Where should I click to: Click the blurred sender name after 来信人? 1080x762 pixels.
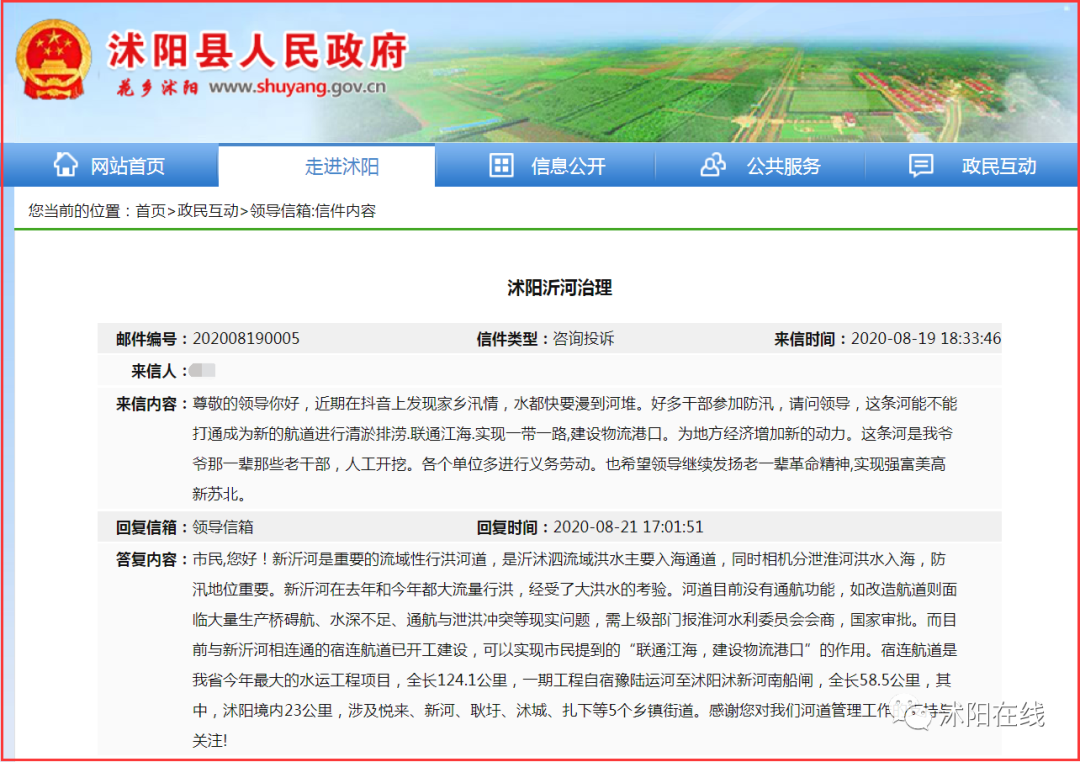[x=202, y=371]
